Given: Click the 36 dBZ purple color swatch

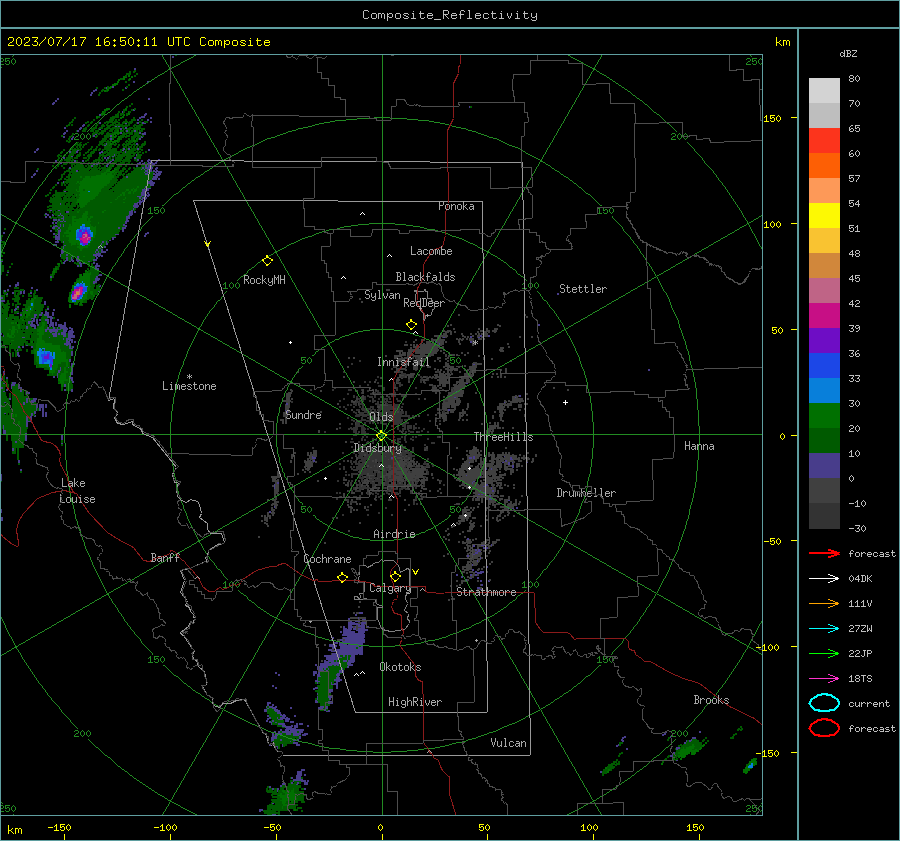Looking at the screenshot, I should click(824, 340).
